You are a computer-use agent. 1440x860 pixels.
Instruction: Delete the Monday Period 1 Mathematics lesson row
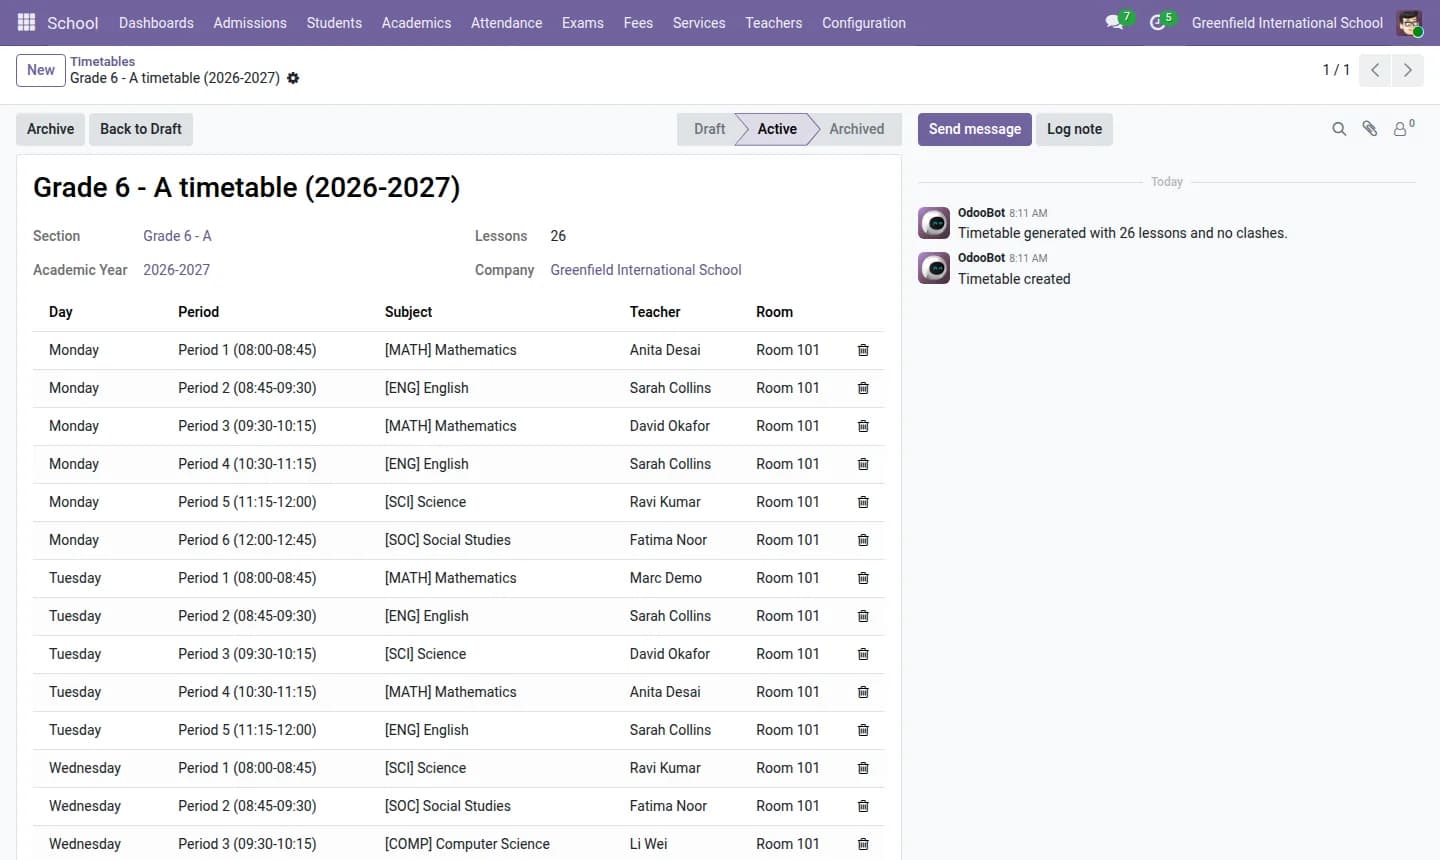pos(863,350)
